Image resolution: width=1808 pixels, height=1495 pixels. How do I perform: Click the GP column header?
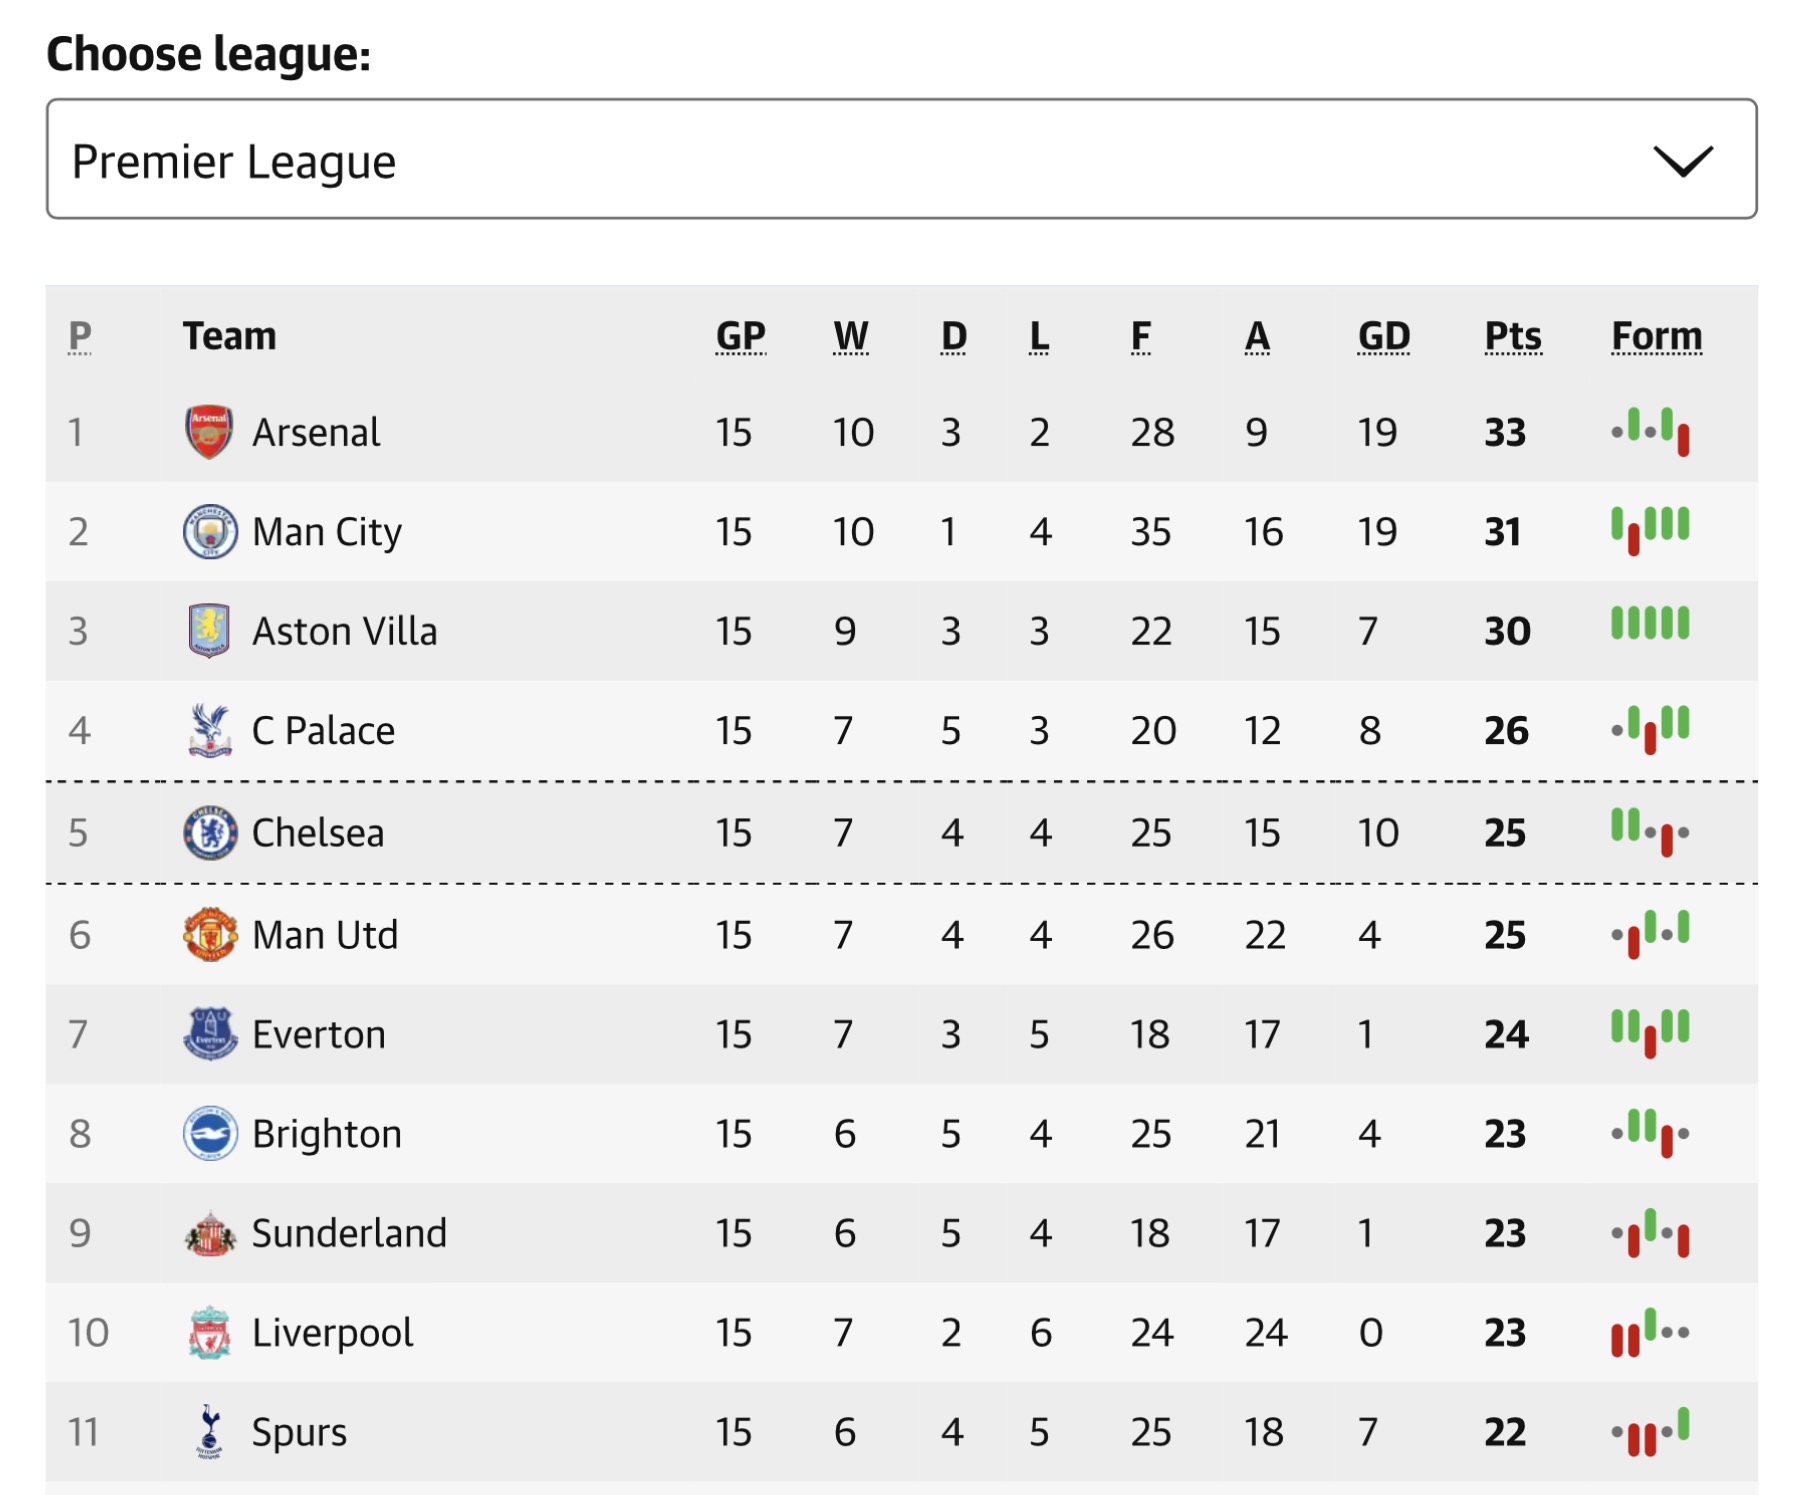[740, 336]
